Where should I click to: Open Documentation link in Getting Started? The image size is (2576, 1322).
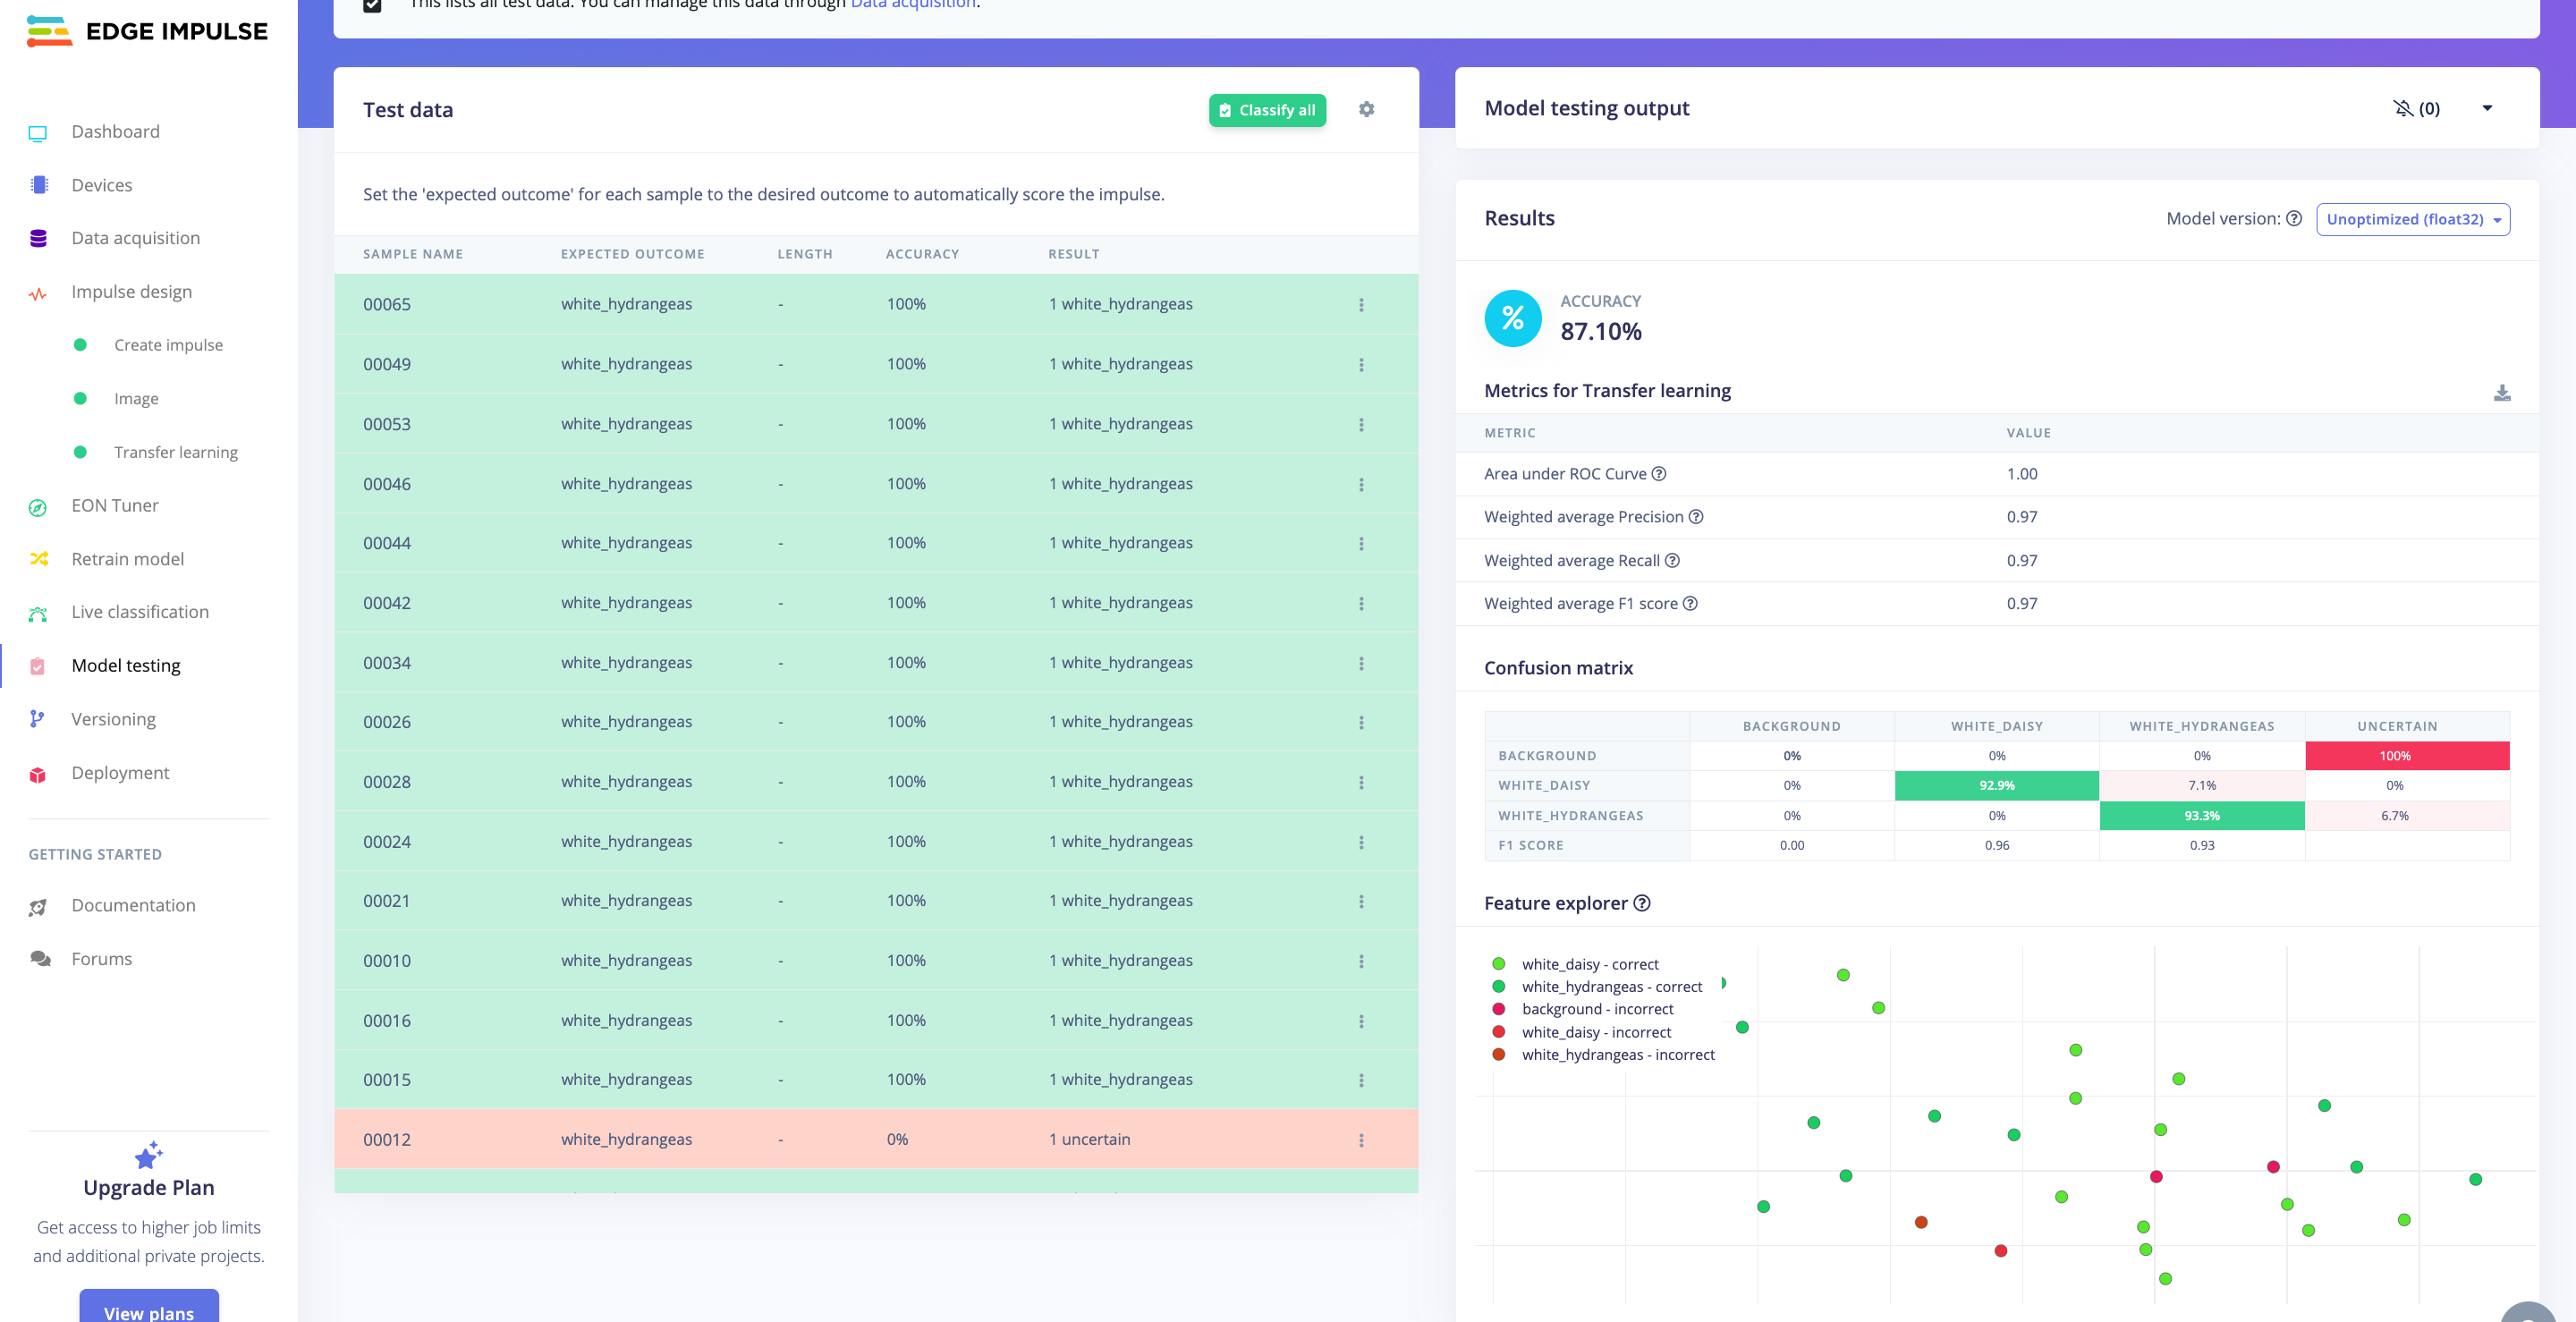click(133, 905)
